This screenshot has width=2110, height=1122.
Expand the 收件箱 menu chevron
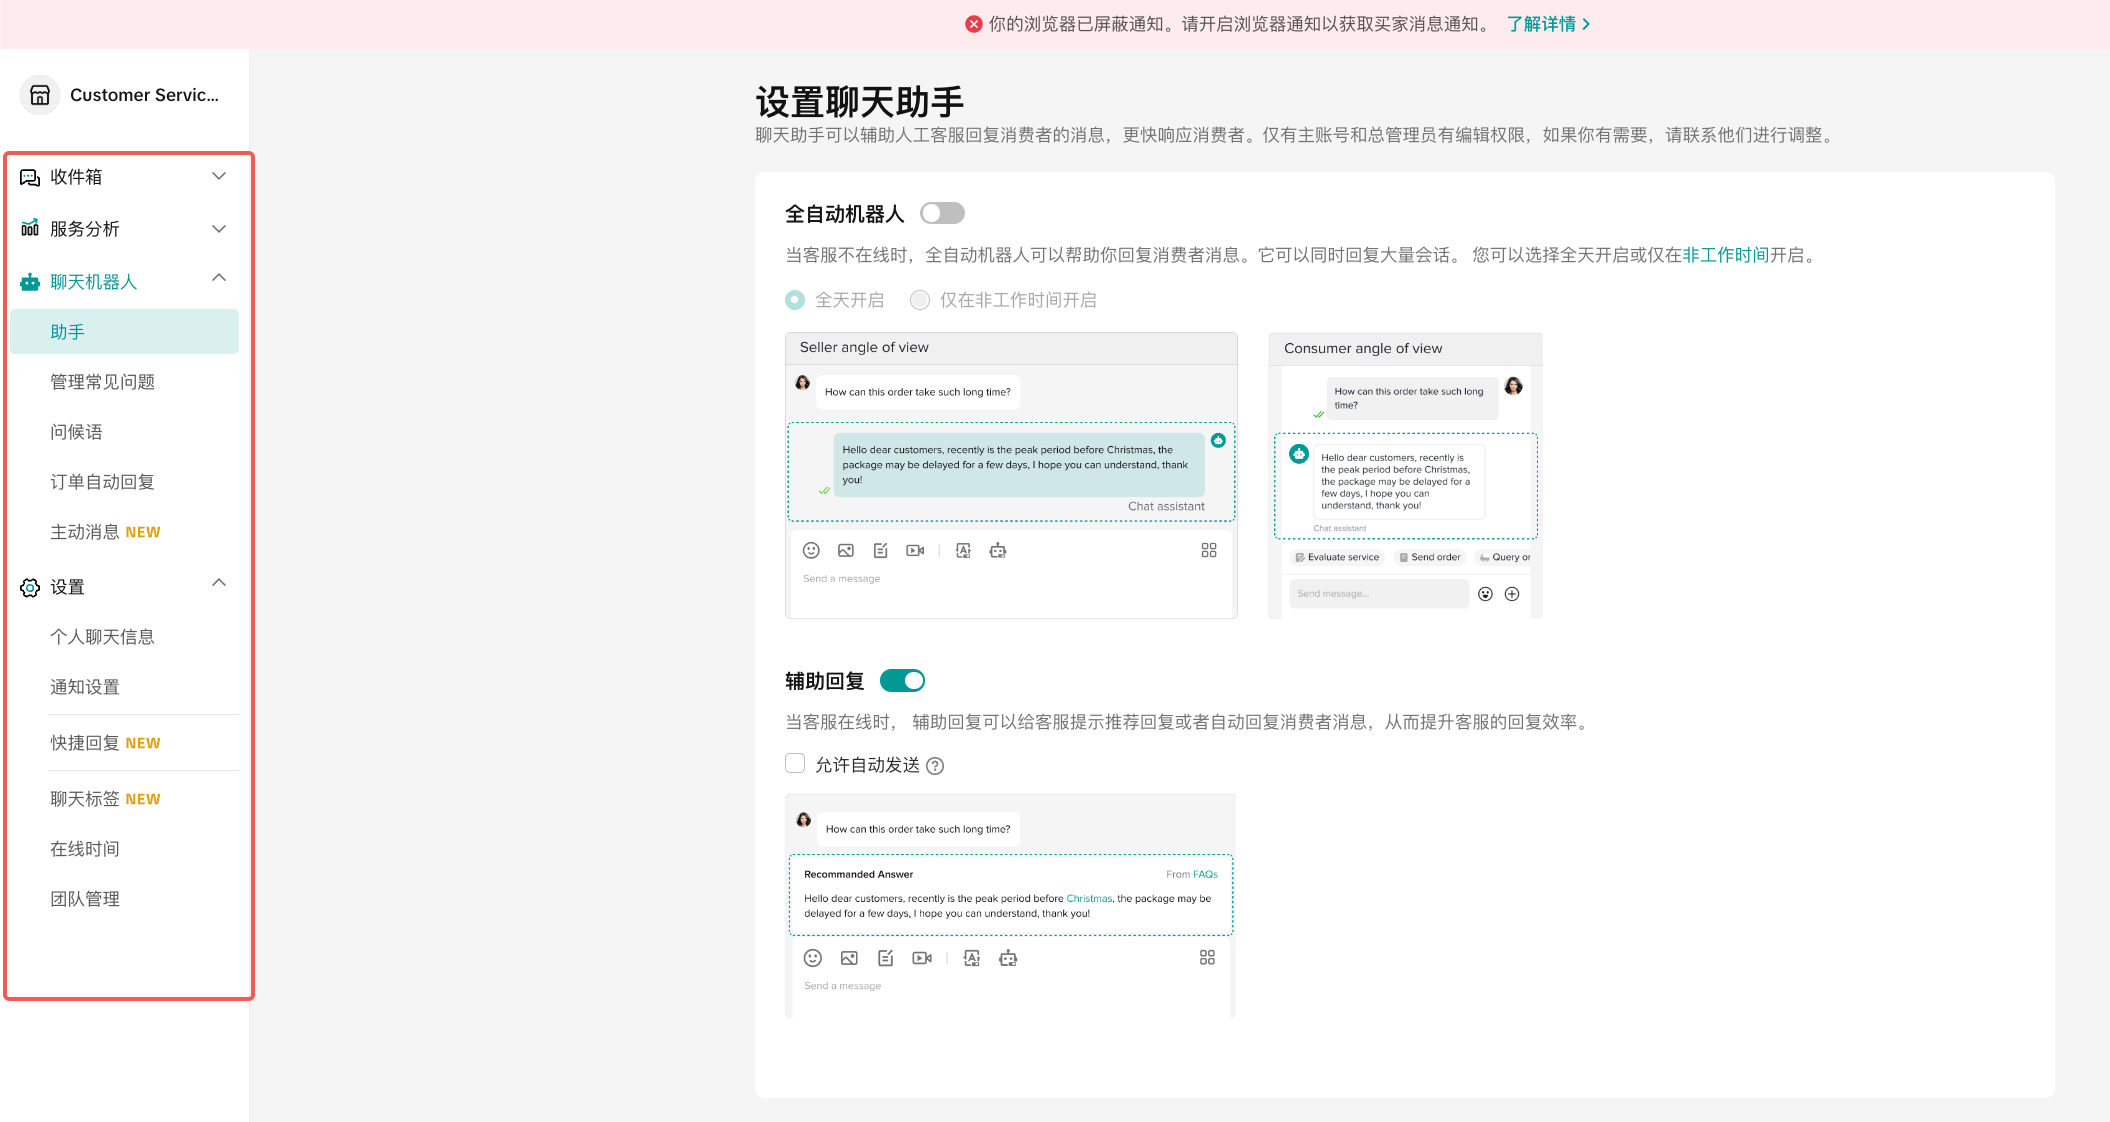click(219, 176)
